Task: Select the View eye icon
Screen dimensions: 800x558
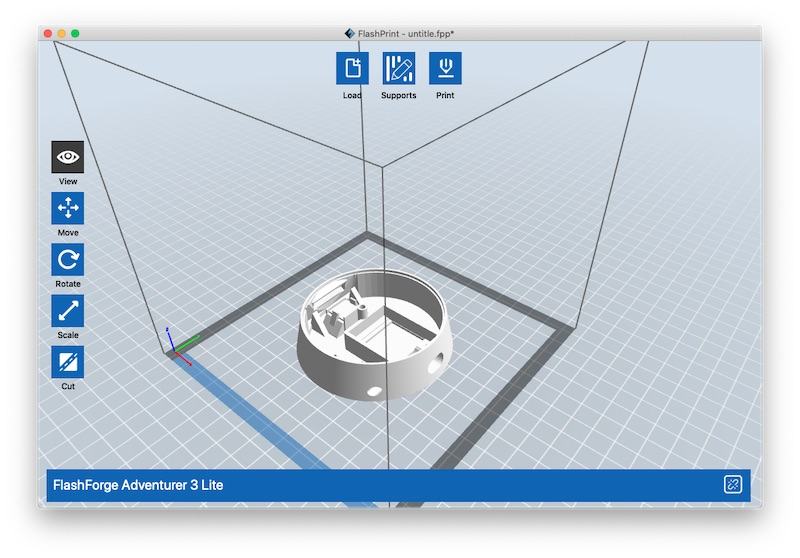Action: point(68,157)
